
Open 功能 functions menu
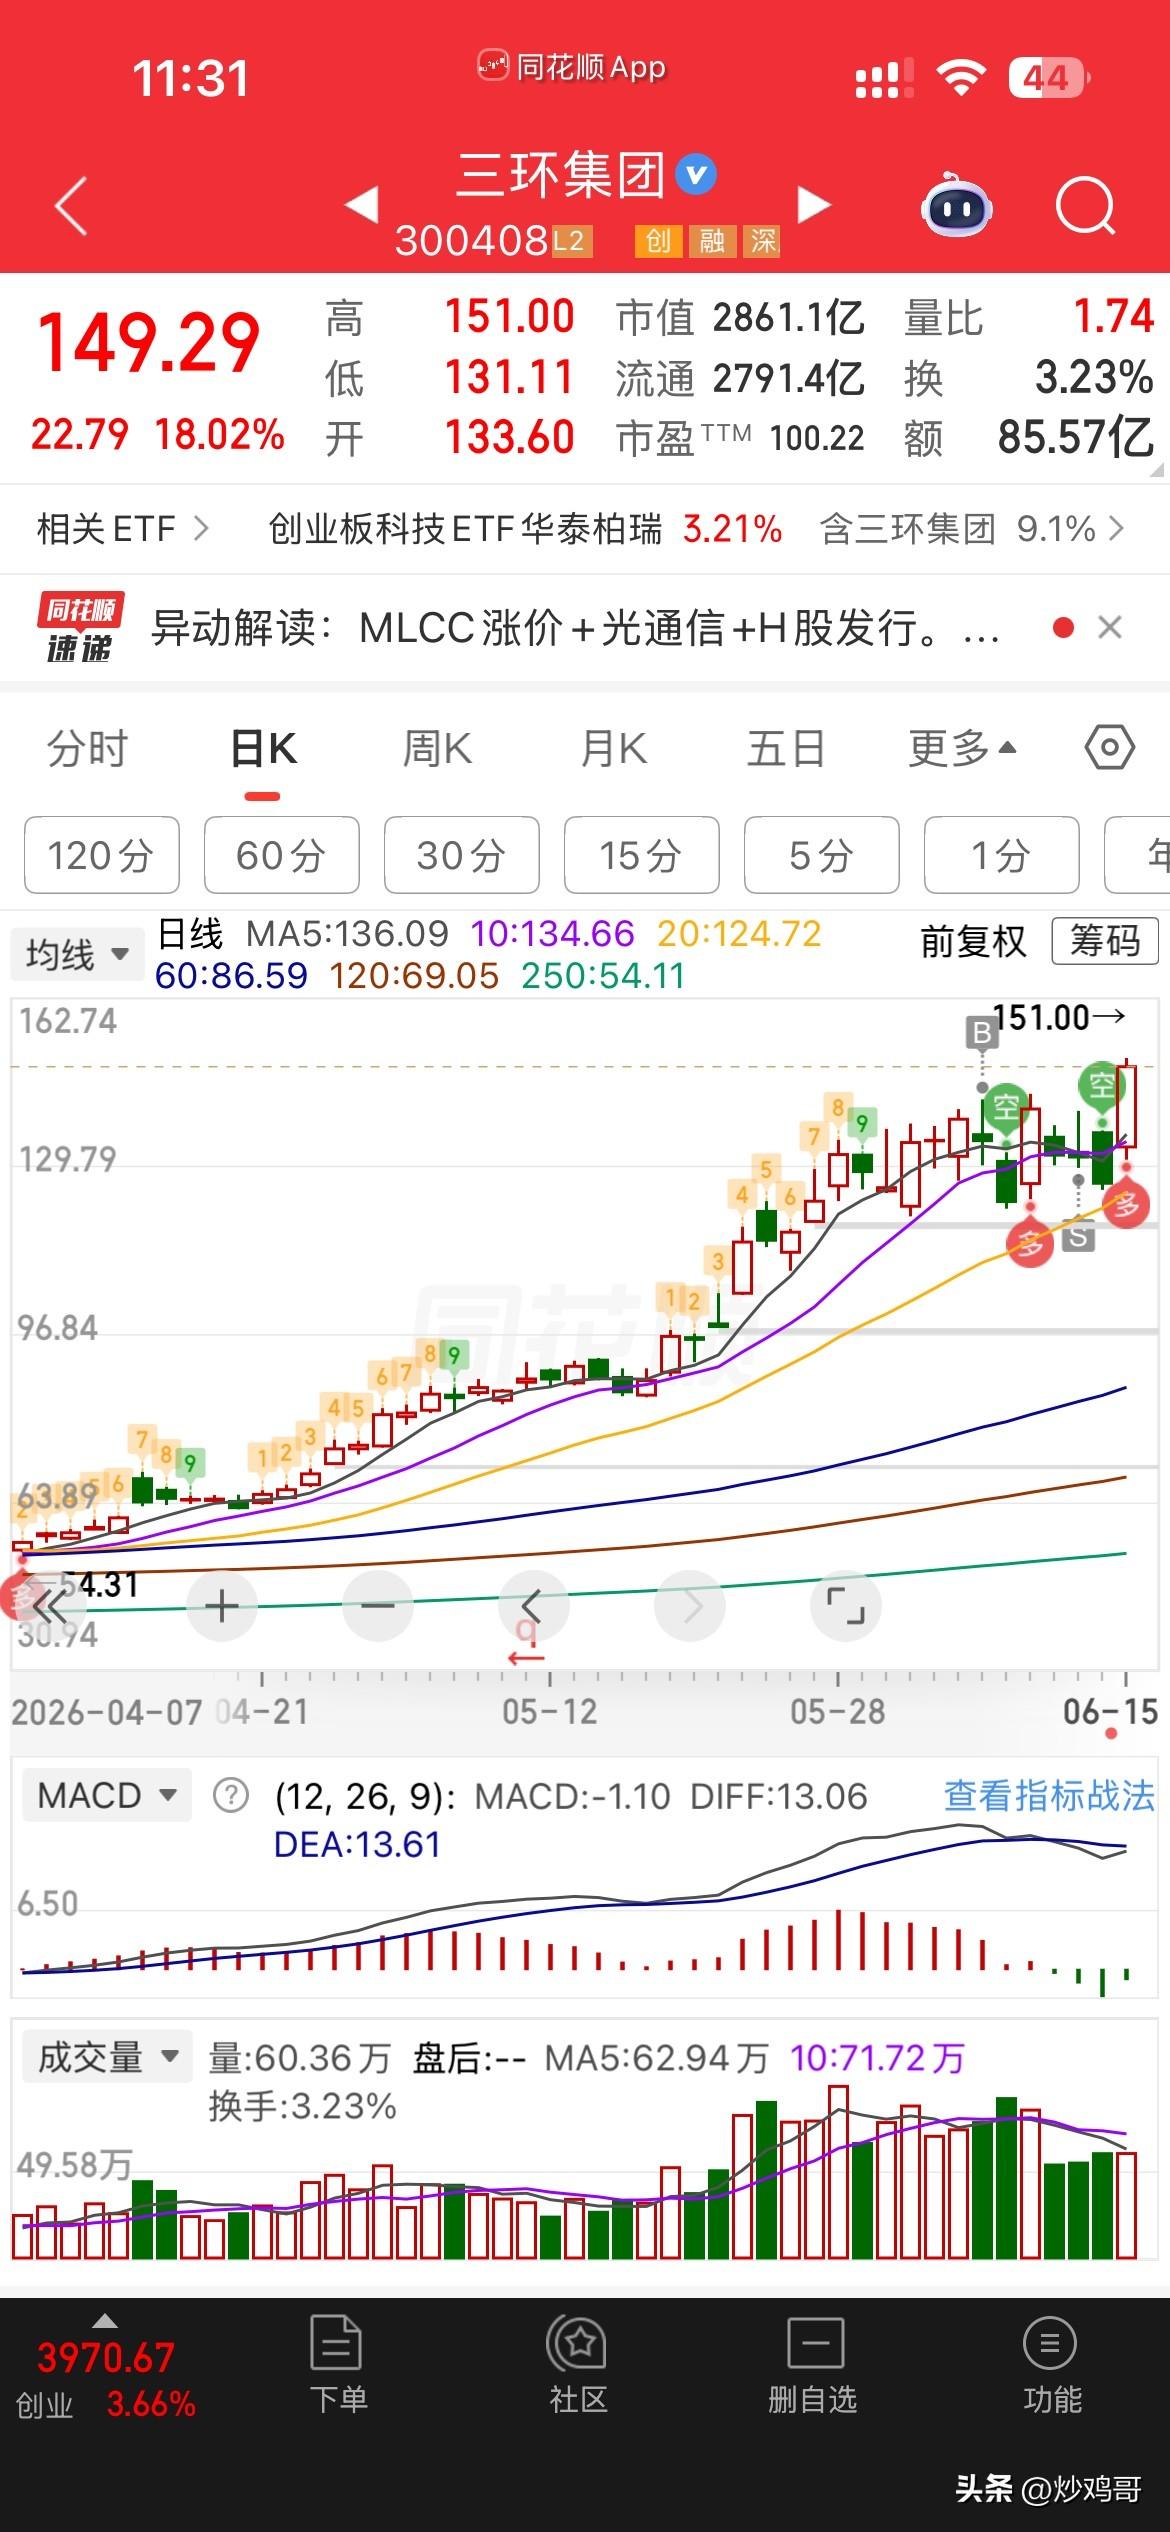click(x=1050, y=2364)
